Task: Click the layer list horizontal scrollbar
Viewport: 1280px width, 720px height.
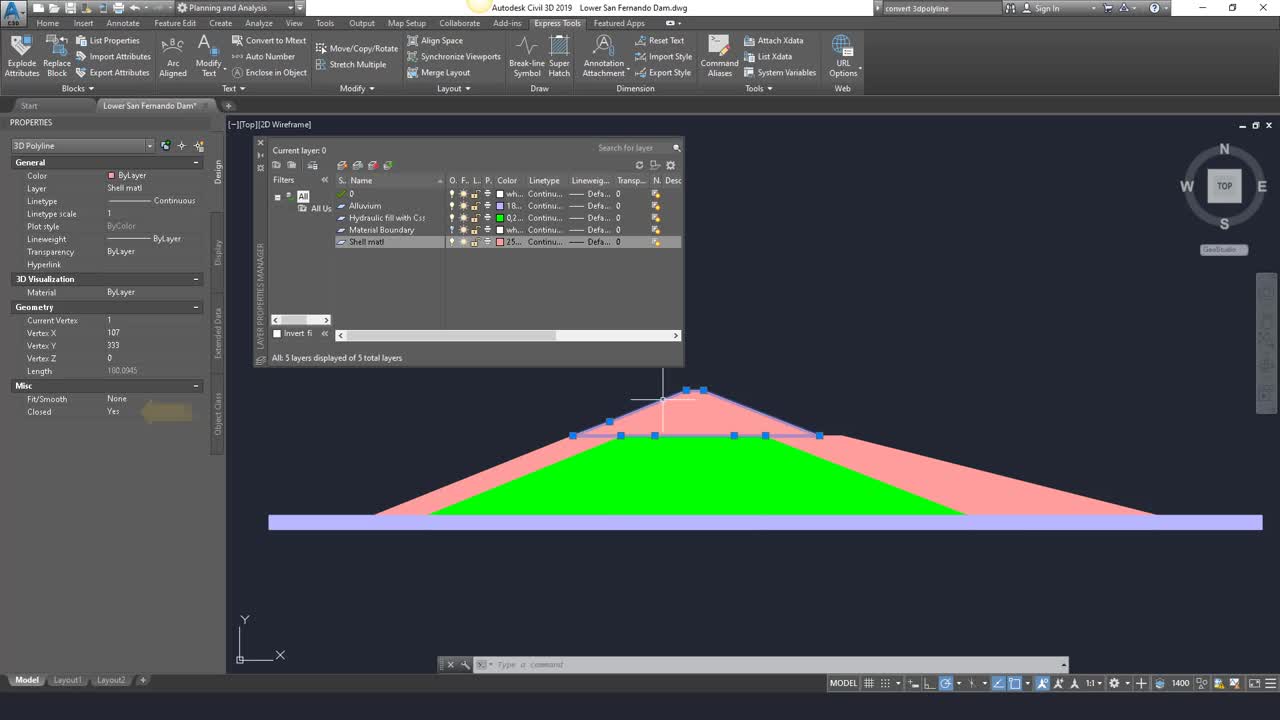Action: [x=507, y=335]
